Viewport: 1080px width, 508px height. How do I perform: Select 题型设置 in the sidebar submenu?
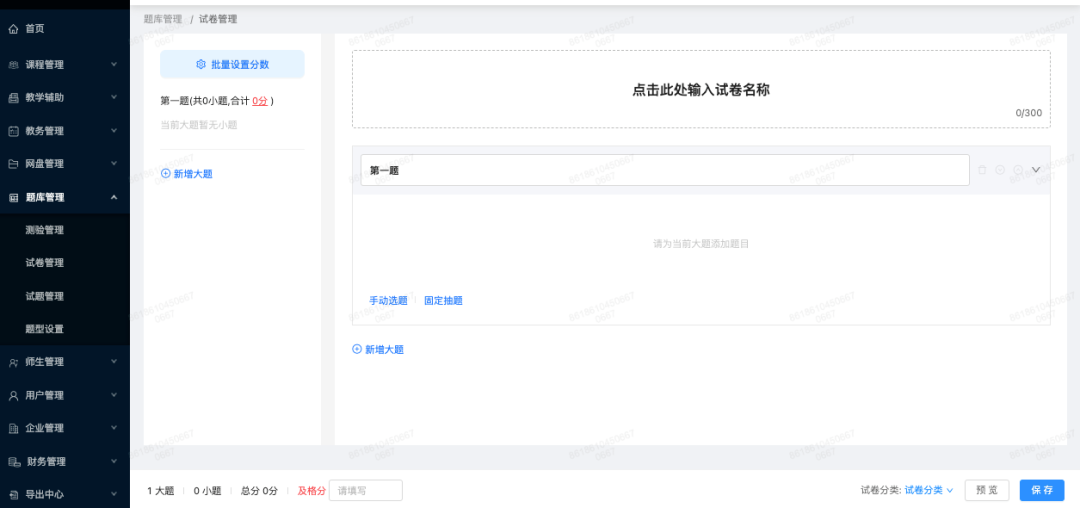click(45, 329)
